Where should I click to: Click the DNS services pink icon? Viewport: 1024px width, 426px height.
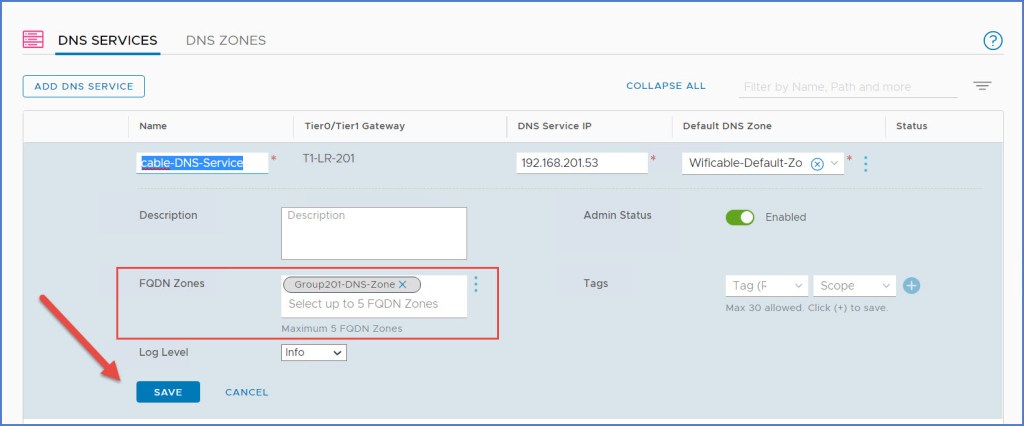tap(33, 40)
